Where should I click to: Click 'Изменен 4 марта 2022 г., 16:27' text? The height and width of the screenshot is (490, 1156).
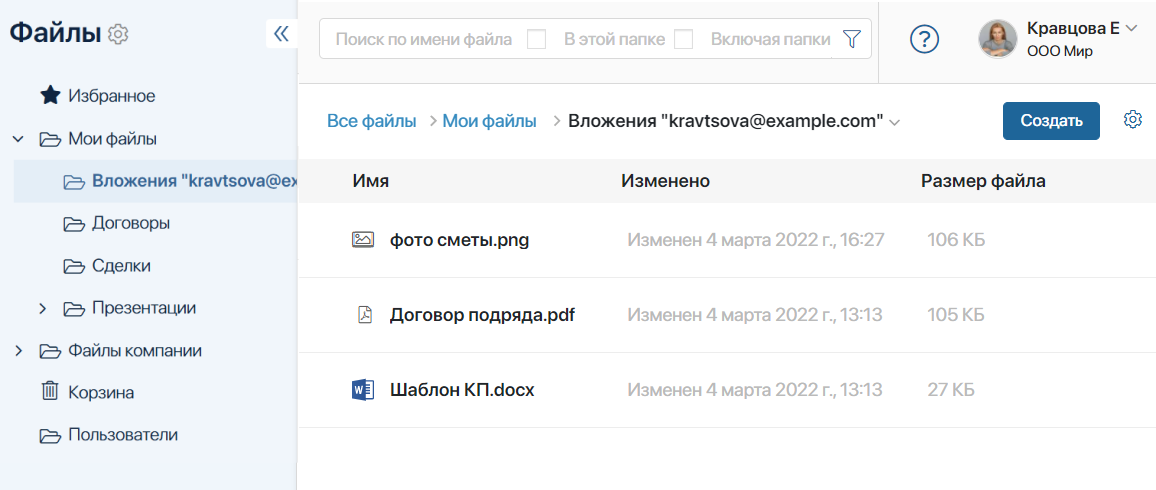pos(756,240)
